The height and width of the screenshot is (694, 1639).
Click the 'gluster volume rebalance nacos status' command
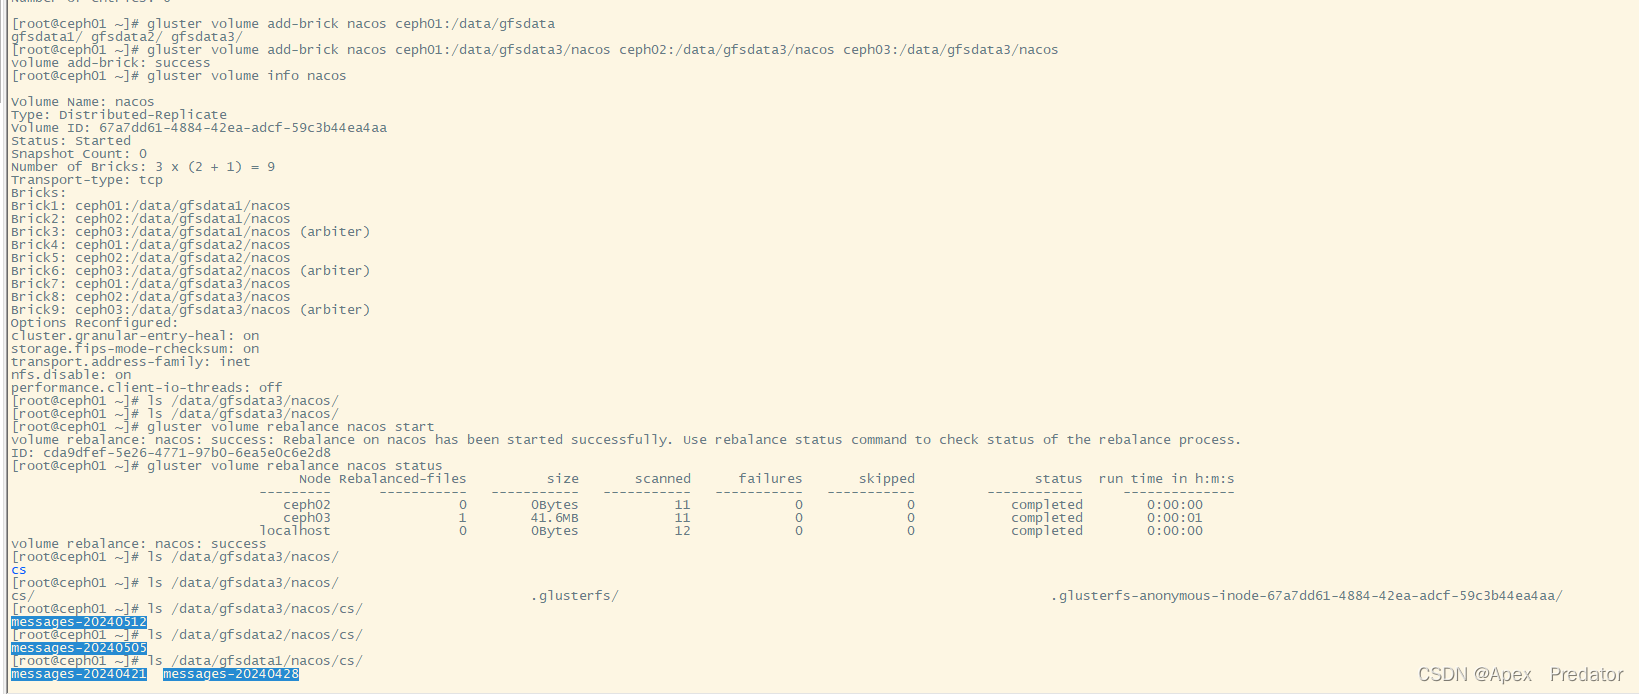point(295,466)
